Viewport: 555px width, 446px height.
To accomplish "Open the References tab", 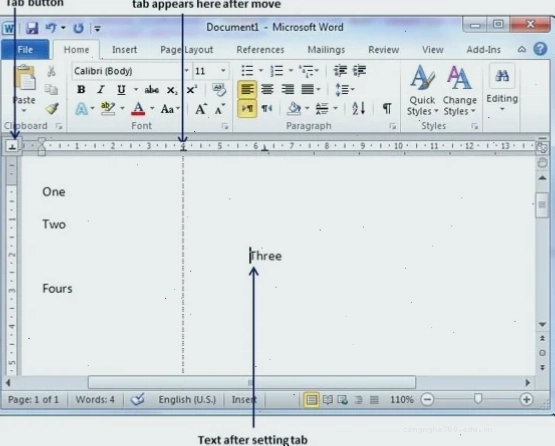I will [260, 50].
